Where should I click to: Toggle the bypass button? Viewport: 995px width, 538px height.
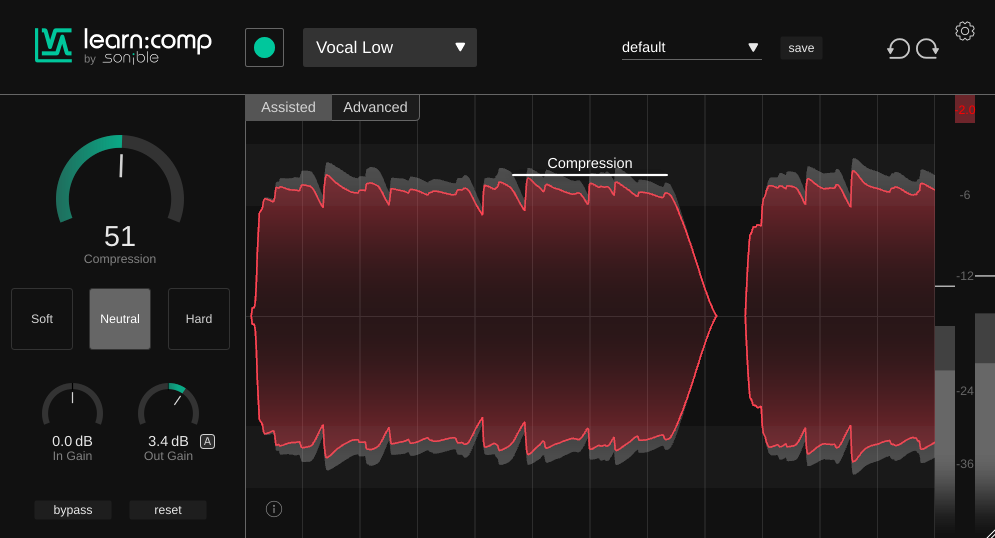73,510
